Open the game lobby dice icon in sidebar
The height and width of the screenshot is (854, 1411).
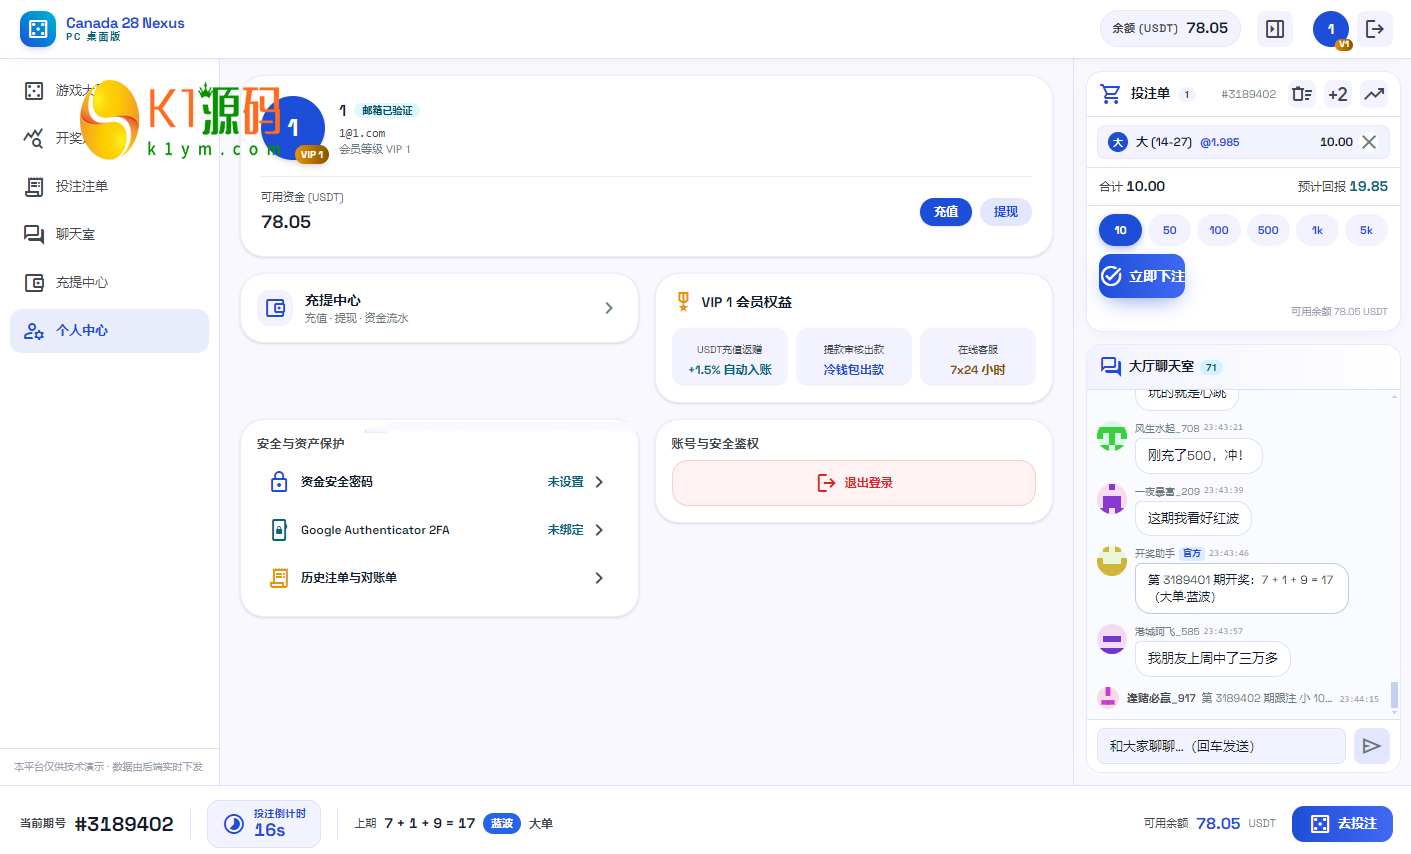(34, 91)
